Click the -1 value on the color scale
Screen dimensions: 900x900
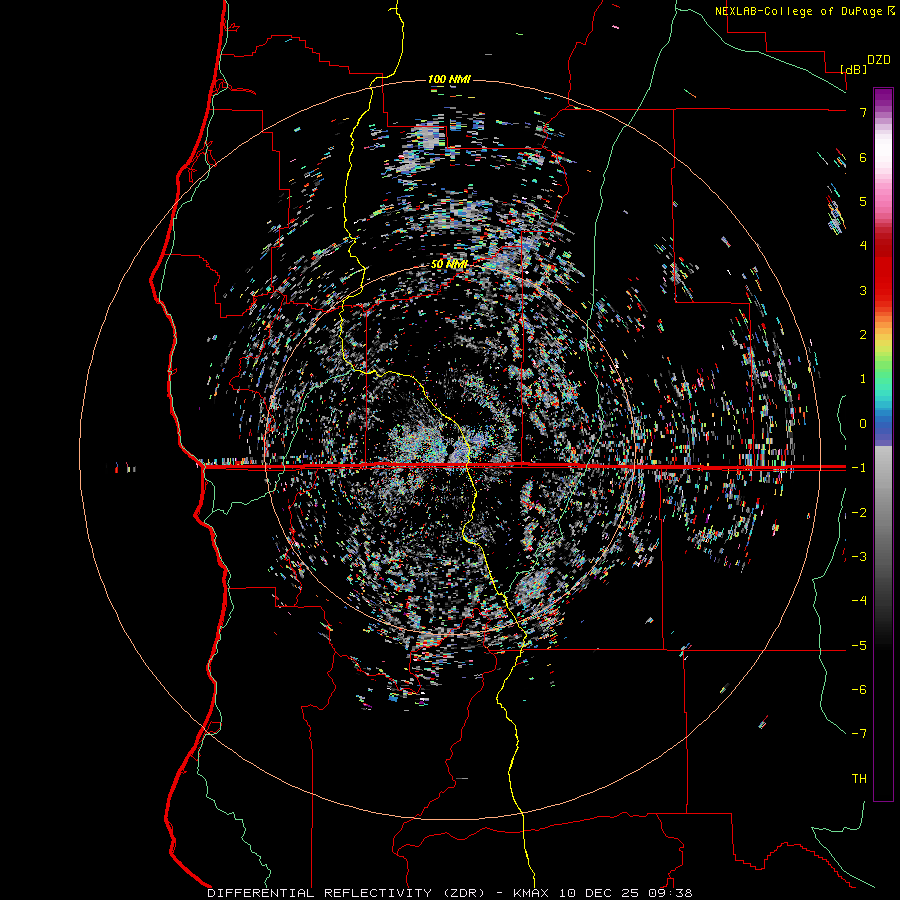tap(859, 468)
